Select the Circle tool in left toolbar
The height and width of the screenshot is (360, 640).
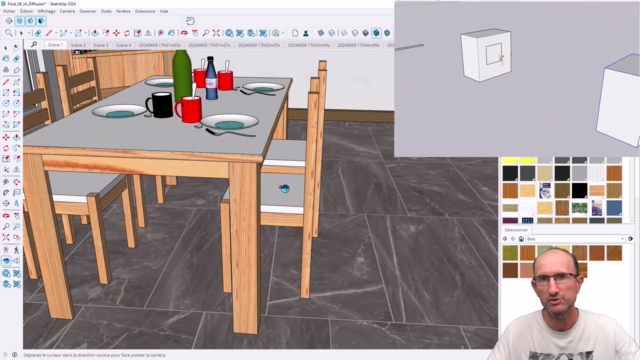point(6,103)
